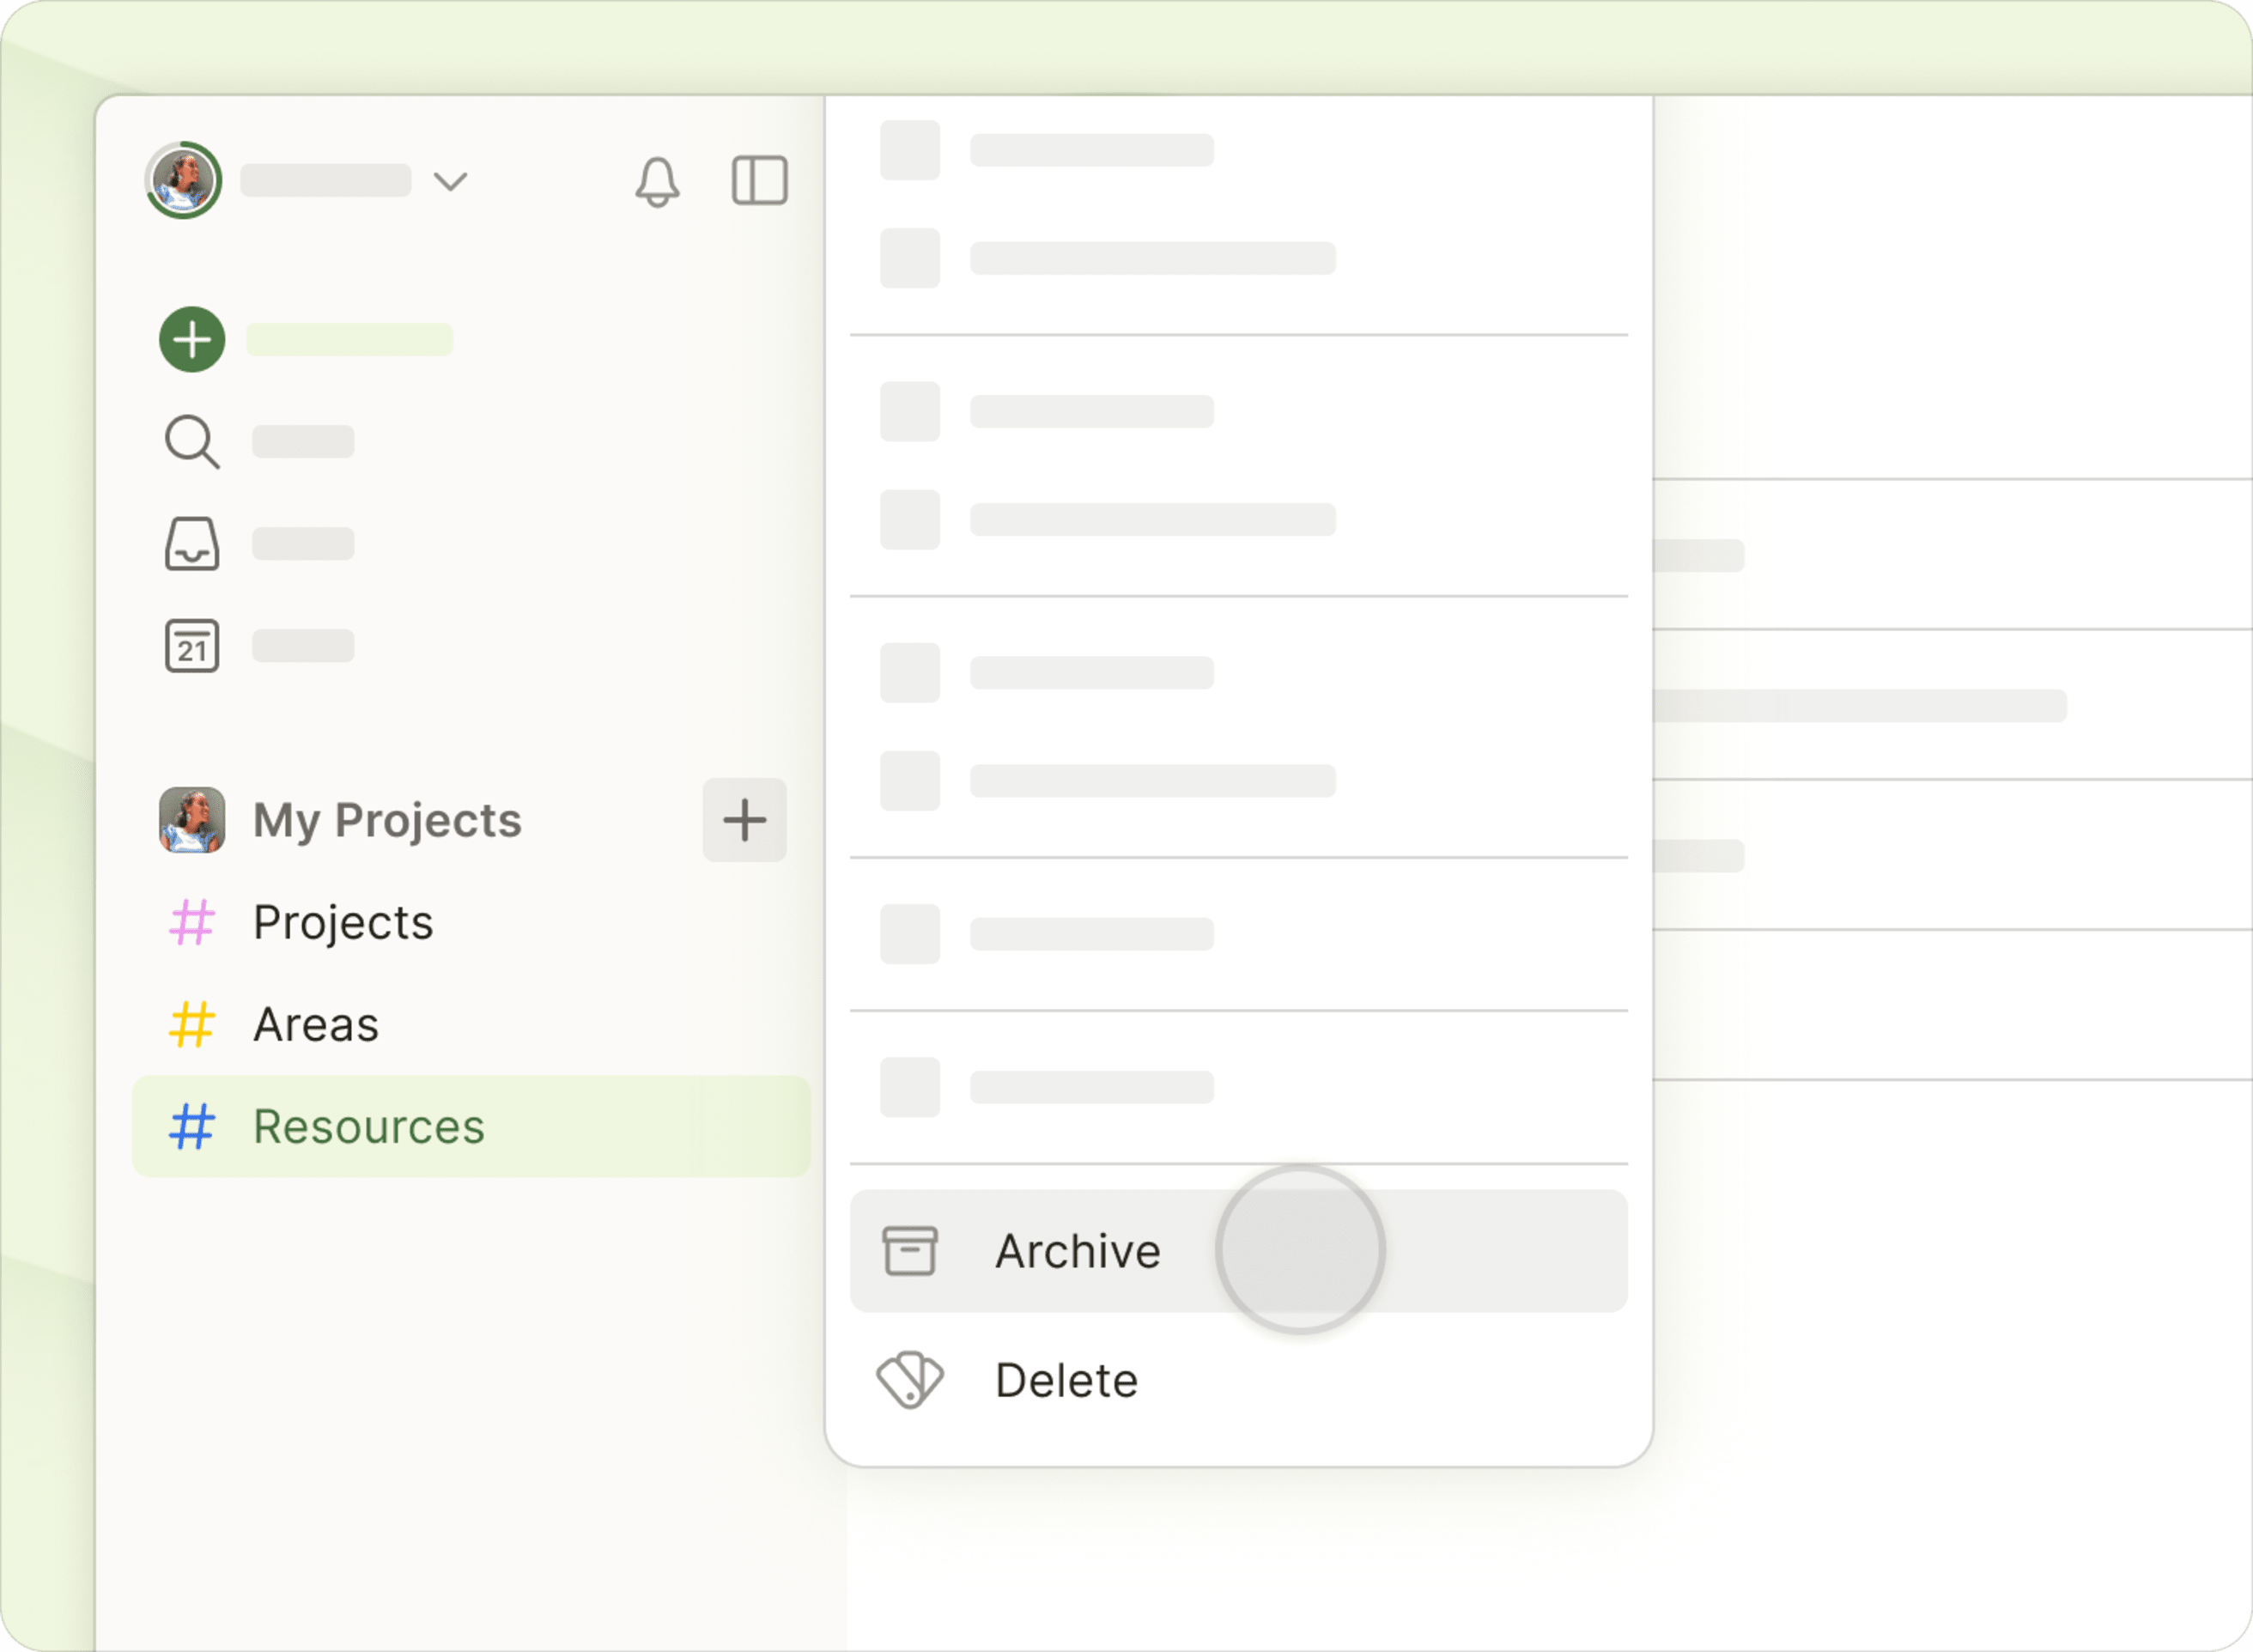This screenshot has height=1652, width=2253.
Task: Open notifications bell icon
Action: point(657,182)
